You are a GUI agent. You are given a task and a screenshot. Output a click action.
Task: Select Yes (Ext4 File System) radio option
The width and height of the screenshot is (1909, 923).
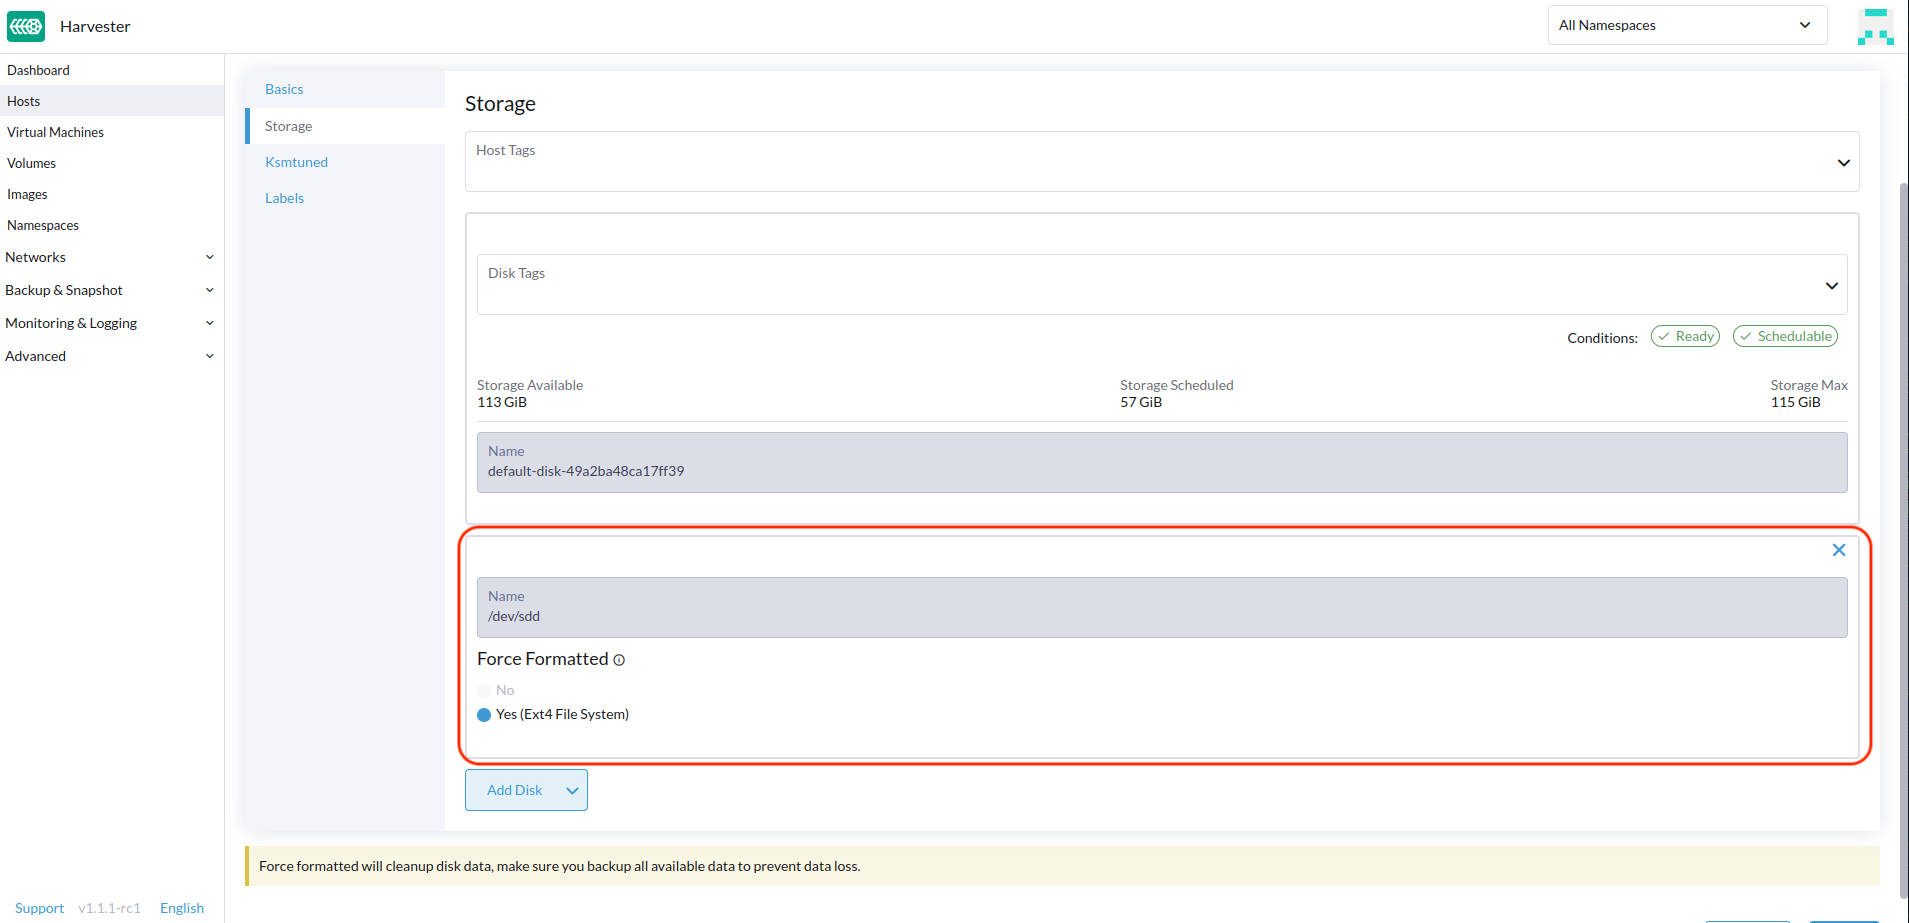[x=484, y=715]
